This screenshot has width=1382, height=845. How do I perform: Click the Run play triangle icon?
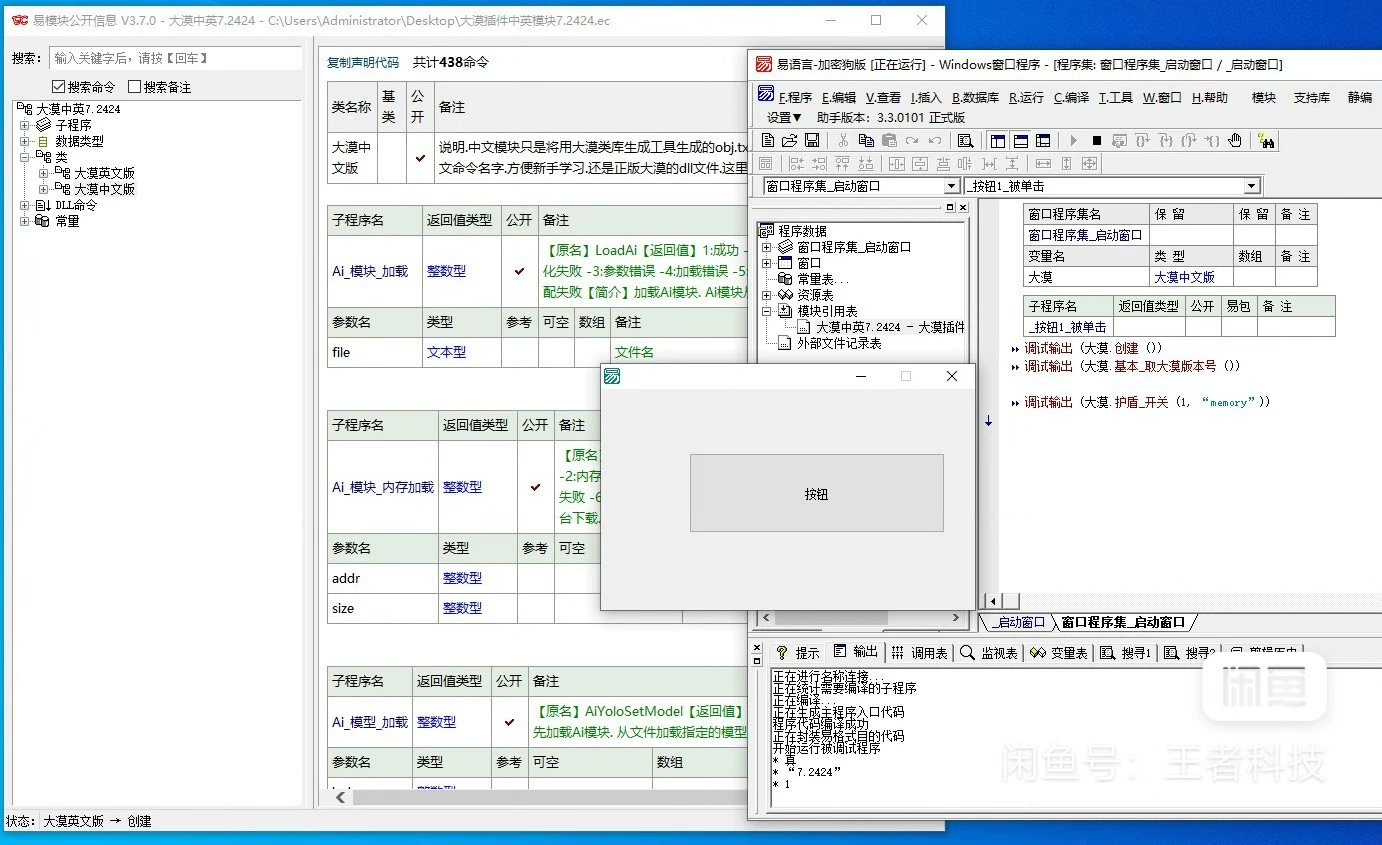pos(1074,141)
